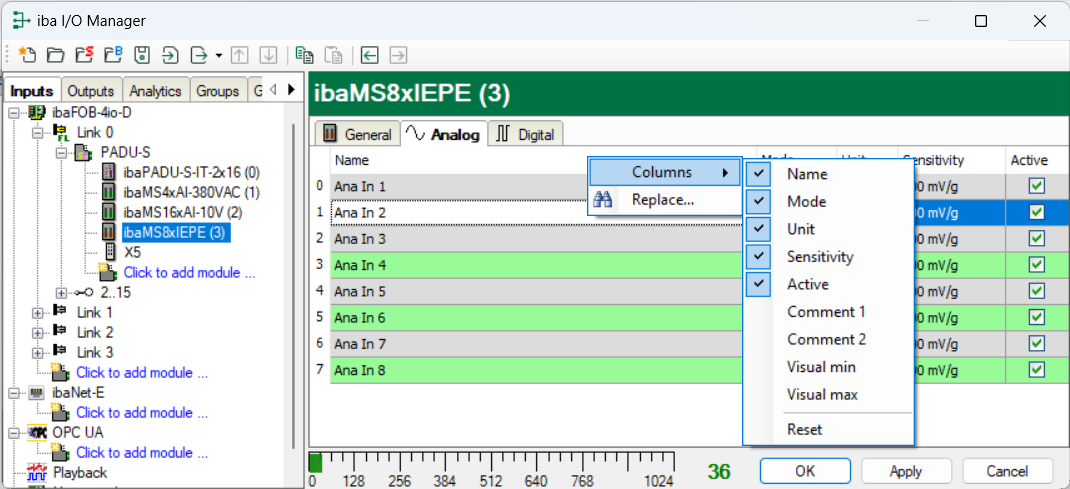The height and width of the screenshot is (489, 1070).
Task: Collapse the PADU-S tree node
Action: pyautogui.click(x=61, y=152)
